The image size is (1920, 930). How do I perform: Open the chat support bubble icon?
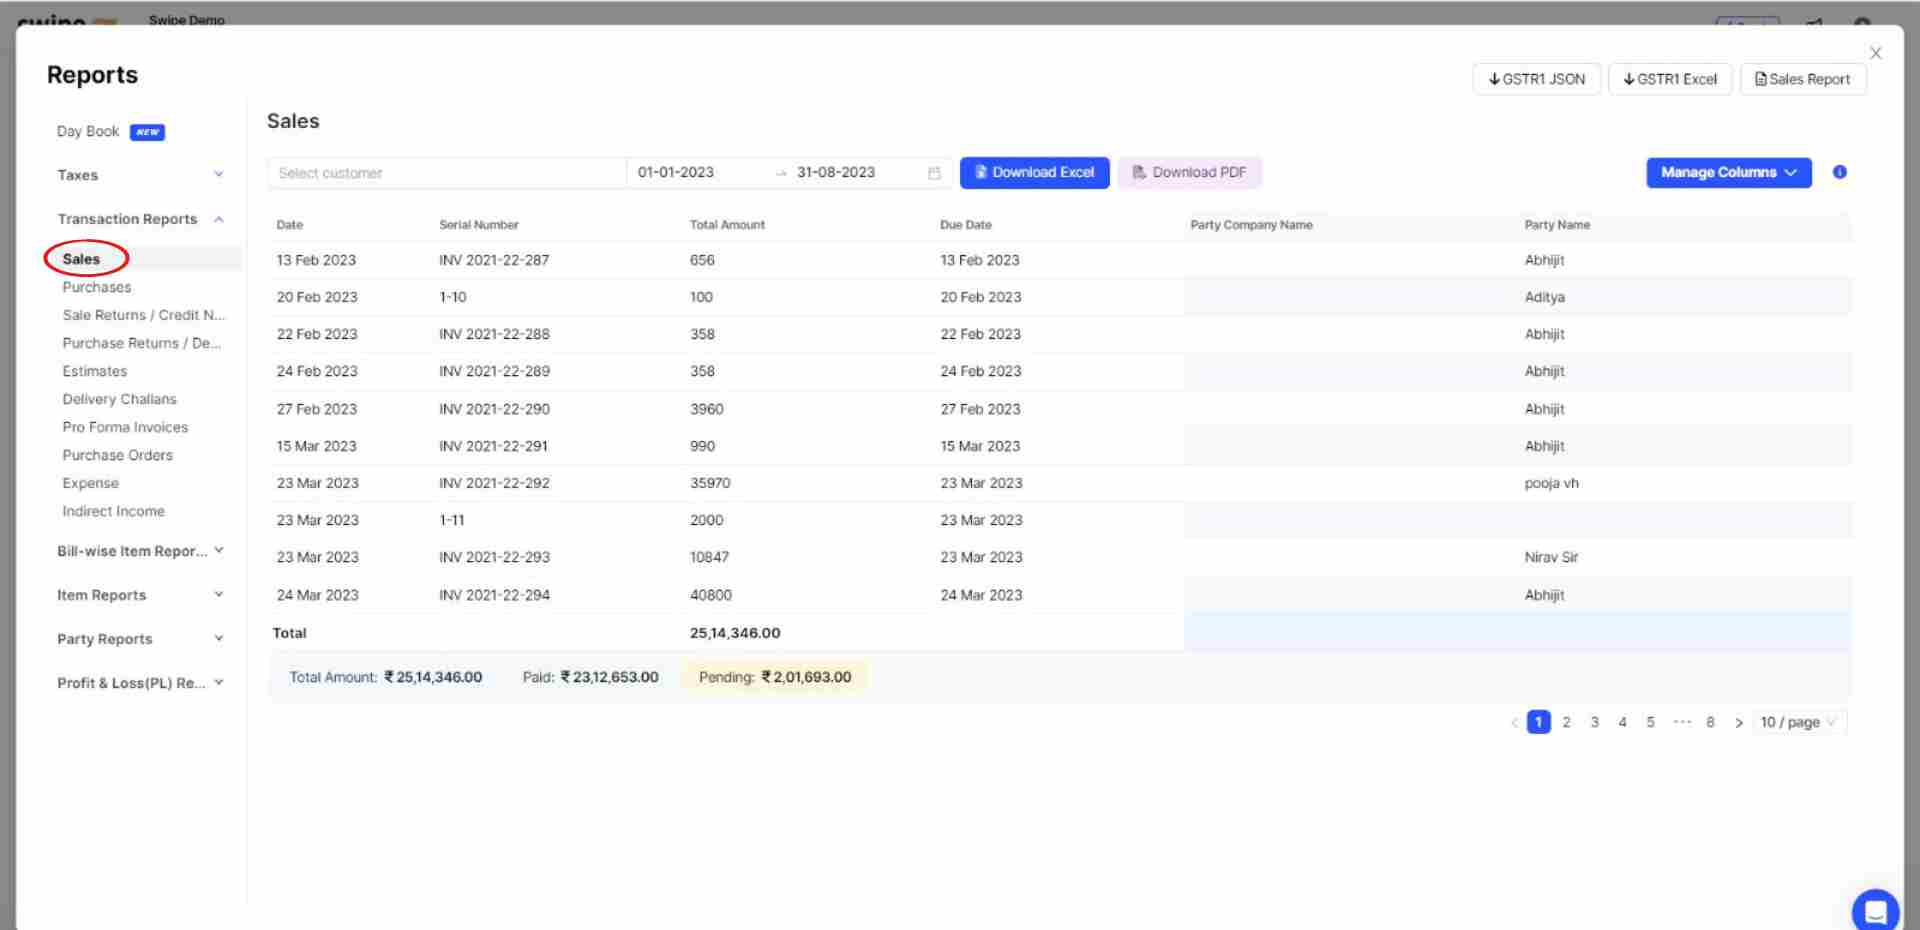click(x=1875, y=912)
